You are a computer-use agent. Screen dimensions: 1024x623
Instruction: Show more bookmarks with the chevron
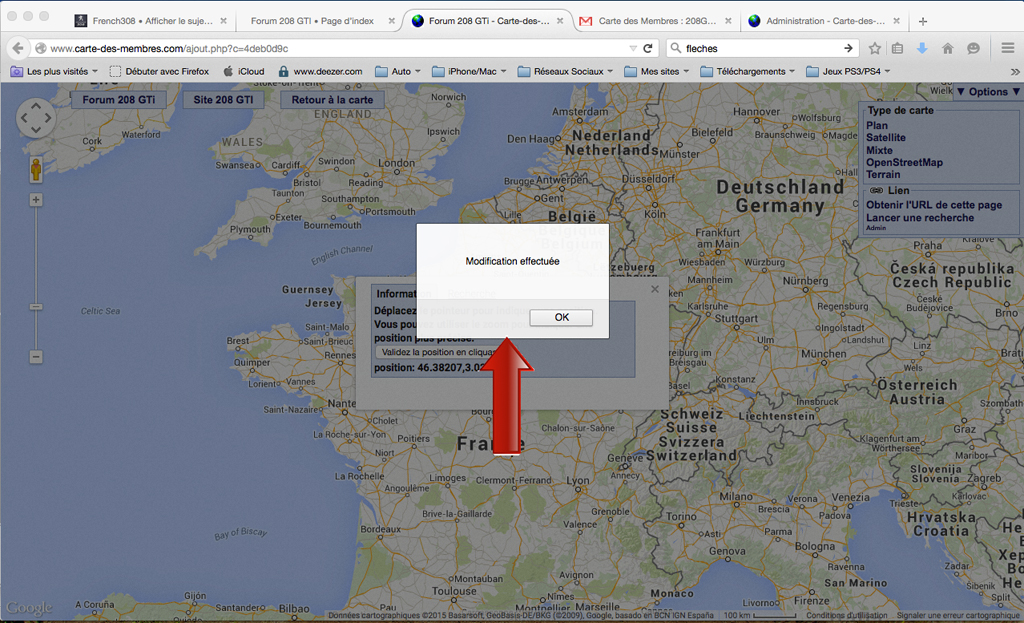[1014, 71]
